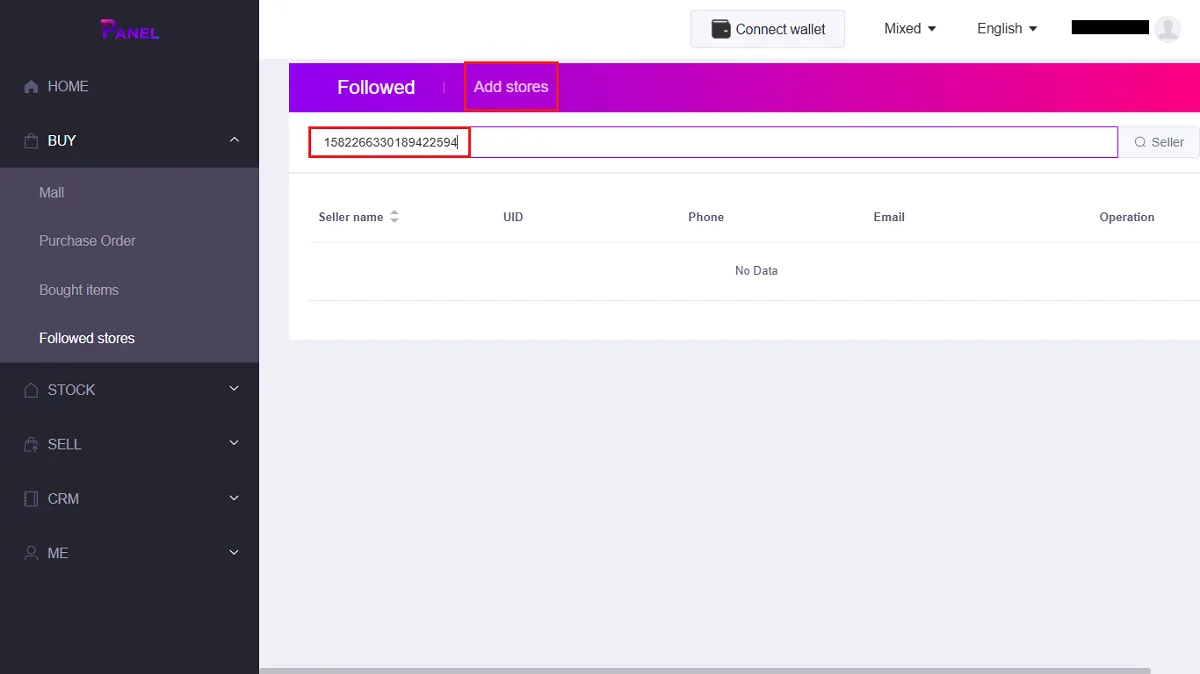Open the English language dropdown

coord(1006,29)
